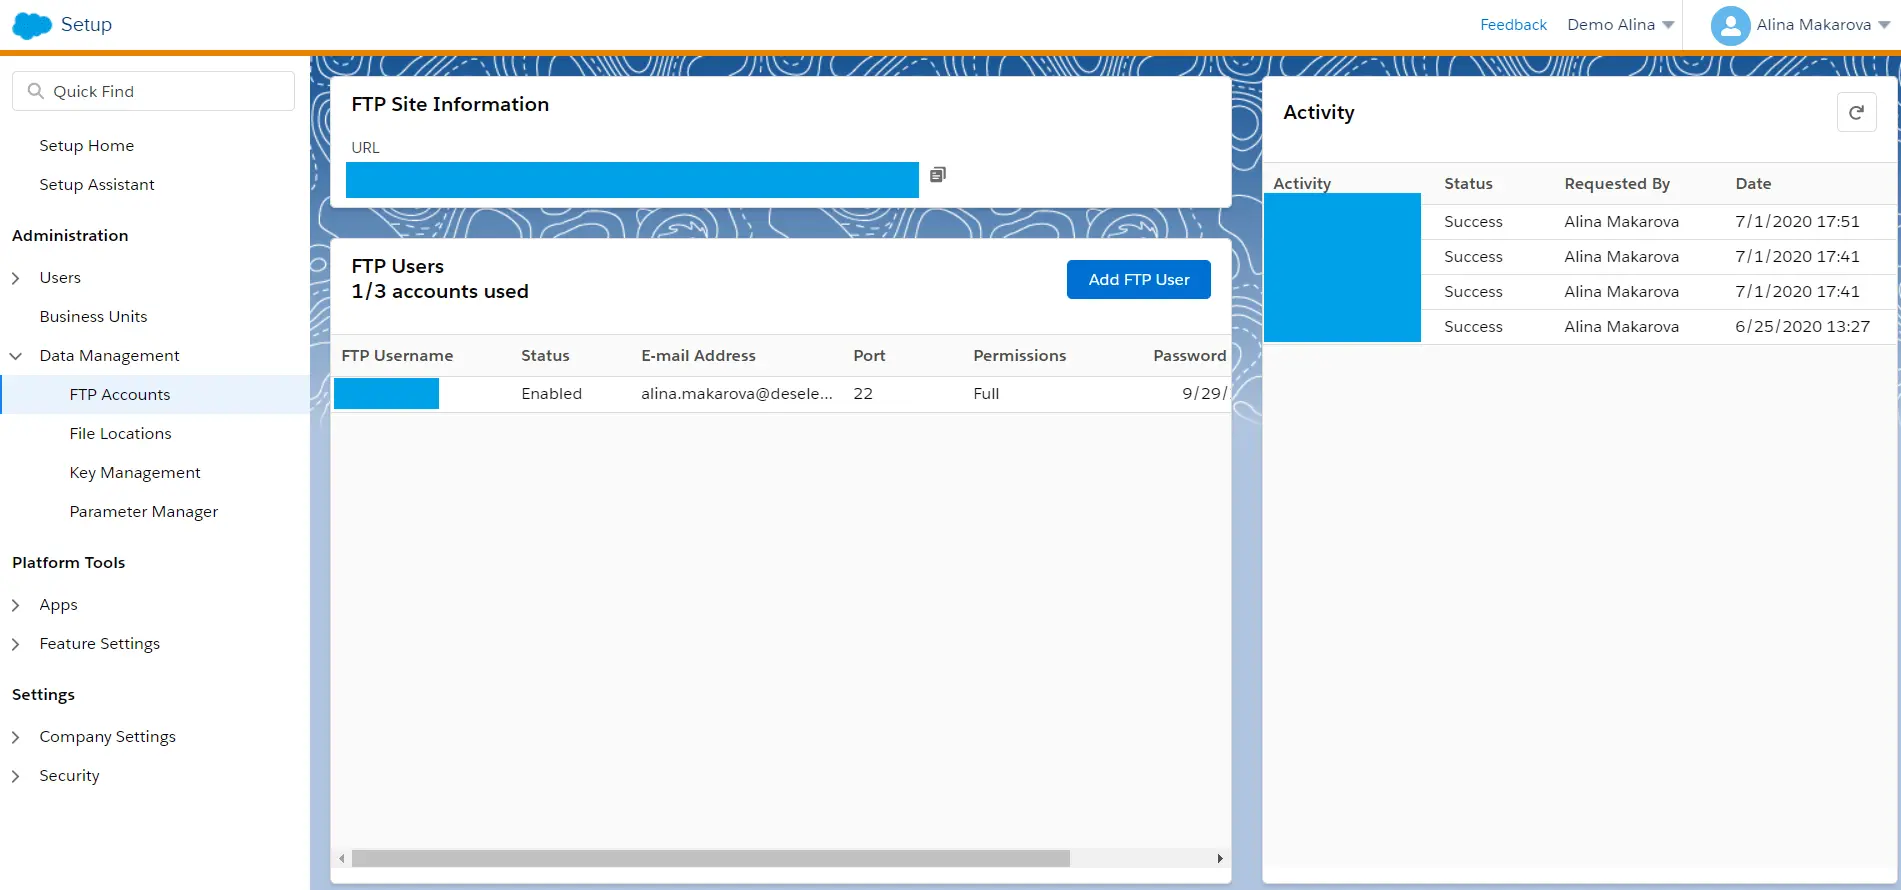
Task: Expand the Users section
Action: pos(16,278)
